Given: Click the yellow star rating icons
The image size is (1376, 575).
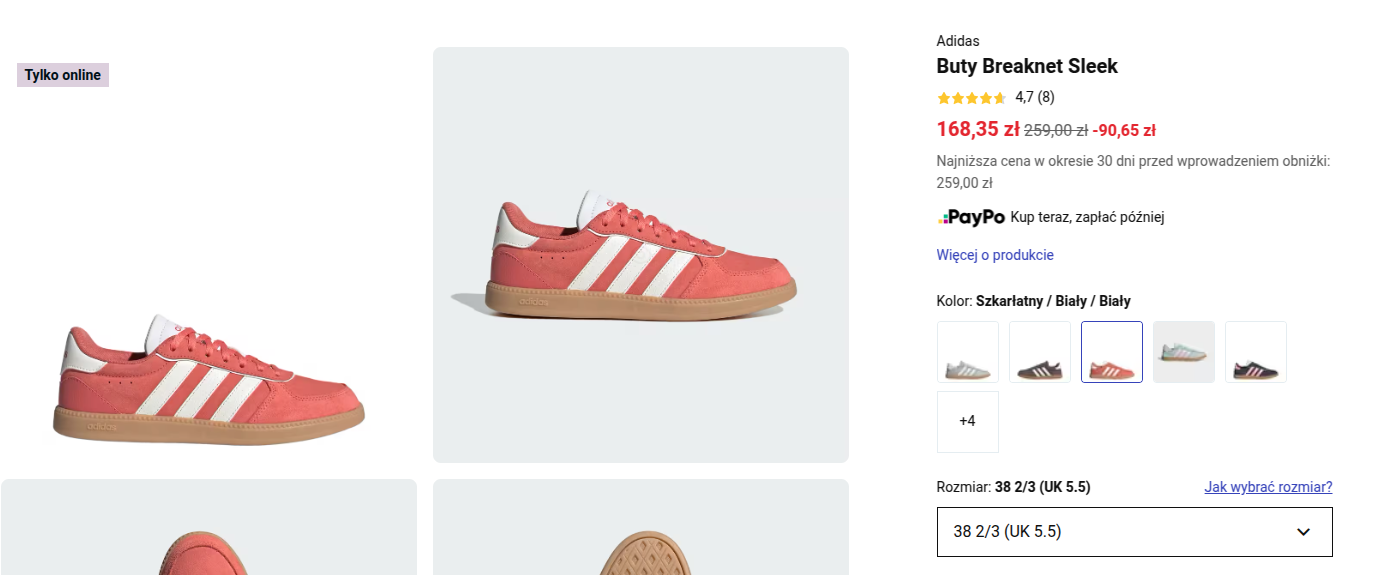Looking at the screenshot, I should (971, 98).
